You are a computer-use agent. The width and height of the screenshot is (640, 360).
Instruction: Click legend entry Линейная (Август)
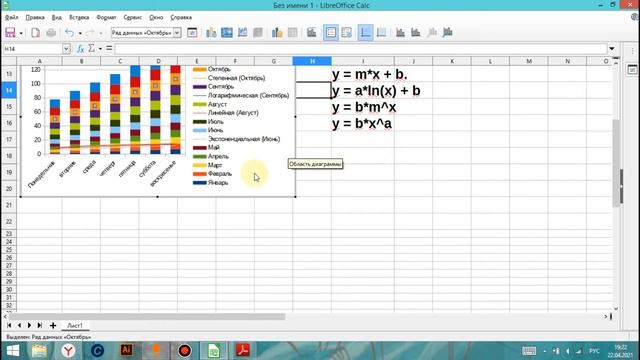tap(226, 113)
